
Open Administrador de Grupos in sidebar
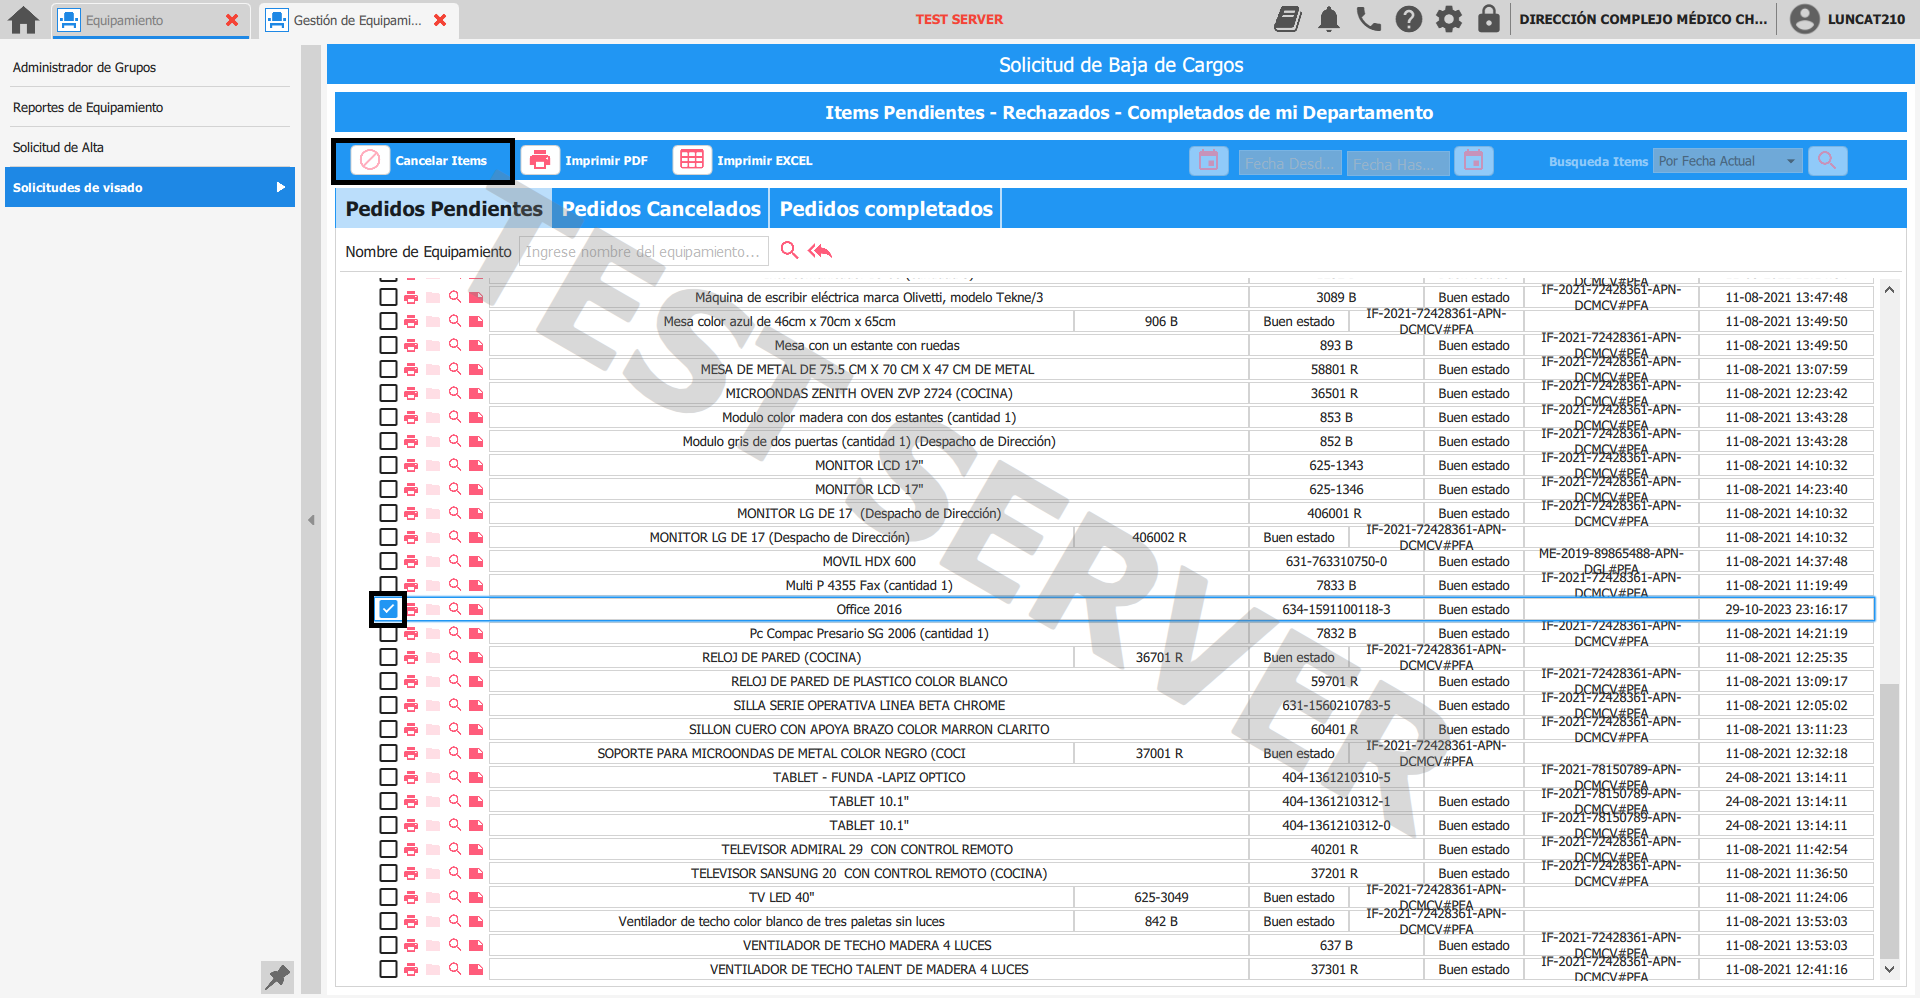[148, 67]
